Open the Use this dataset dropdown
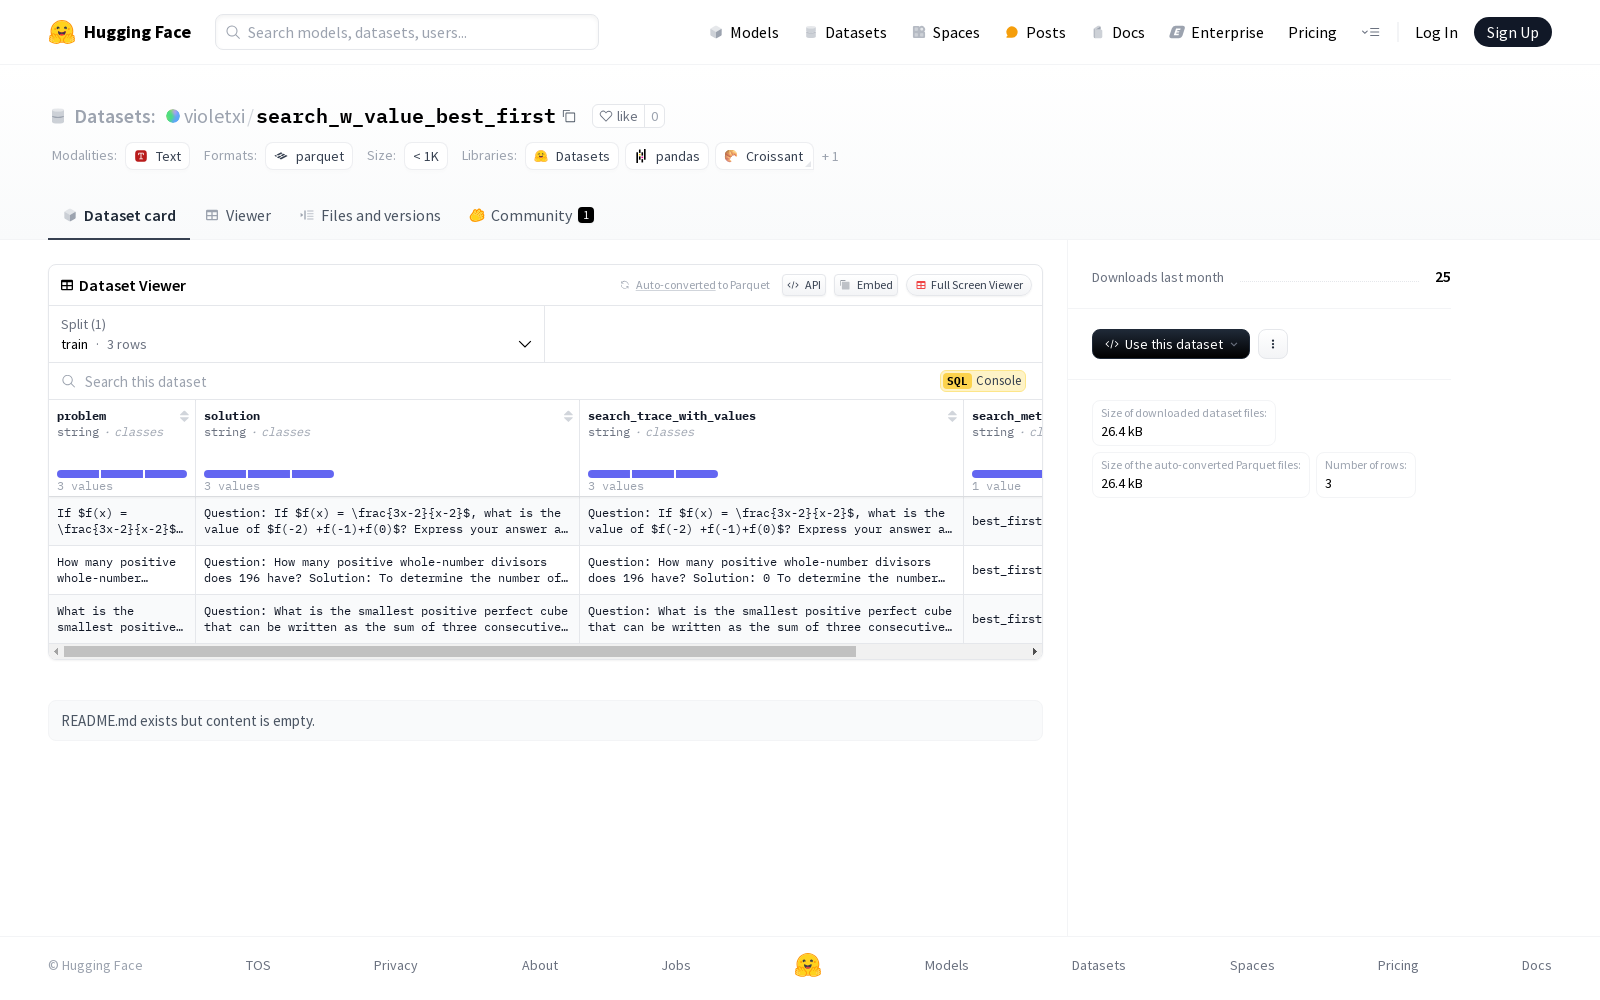The width and height of the screenshot is (1600, 1000). (x=1171, y=344)
